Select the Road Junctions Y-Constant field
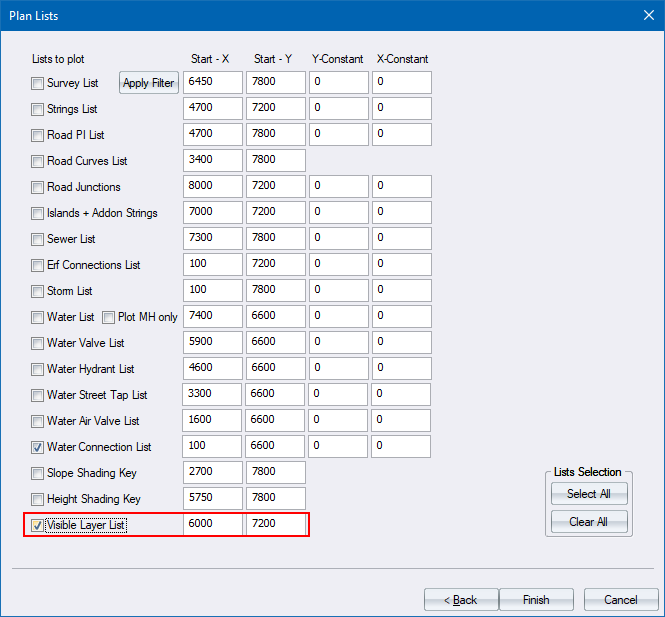Screen dimensions: 665x617 [338, 187]
